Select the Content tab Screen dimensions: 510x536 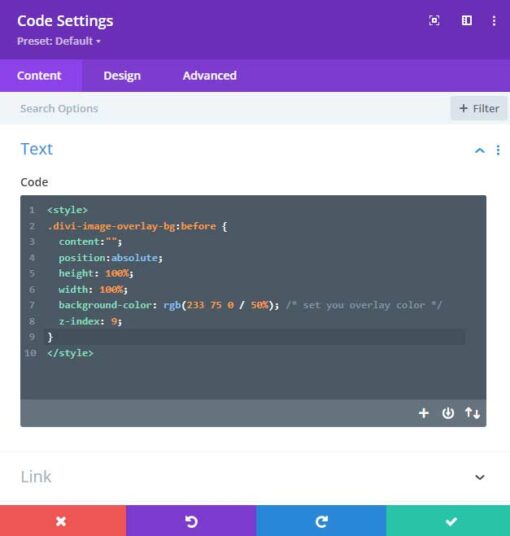click(39, 76)
